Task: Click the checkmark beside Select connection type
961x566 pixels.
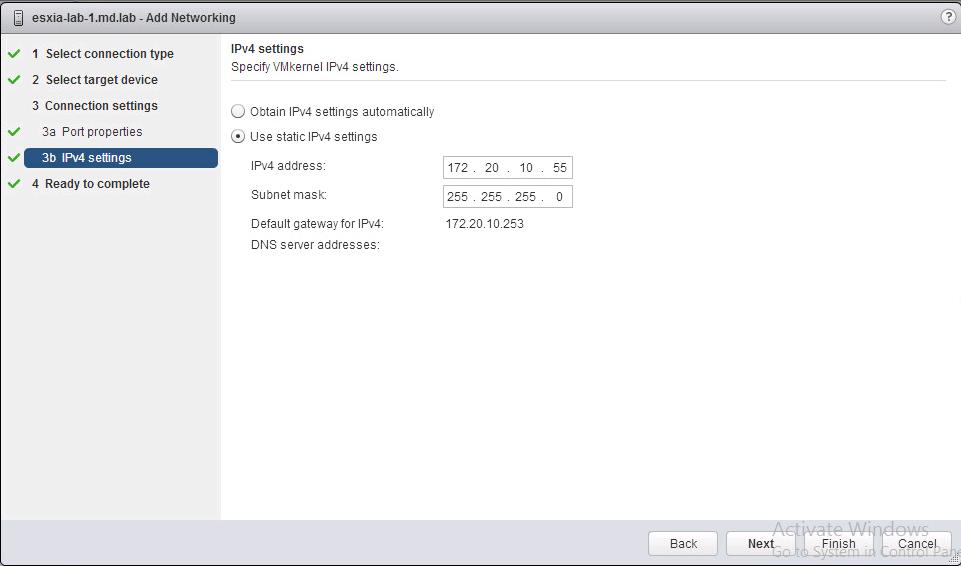Action: click(14, 54)
